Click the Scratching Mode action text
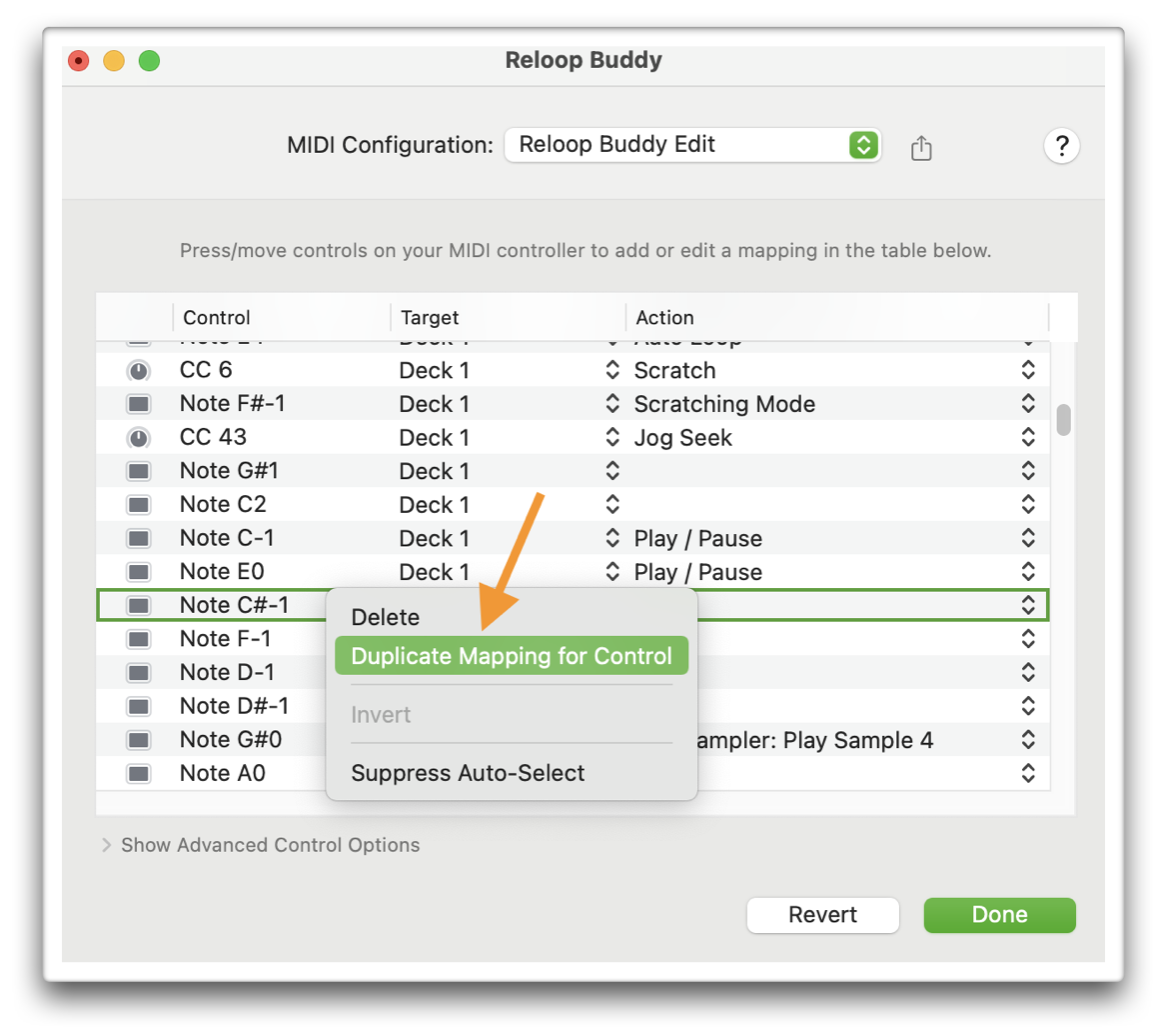This screenshot has width=1168, height=1036. 724,404
